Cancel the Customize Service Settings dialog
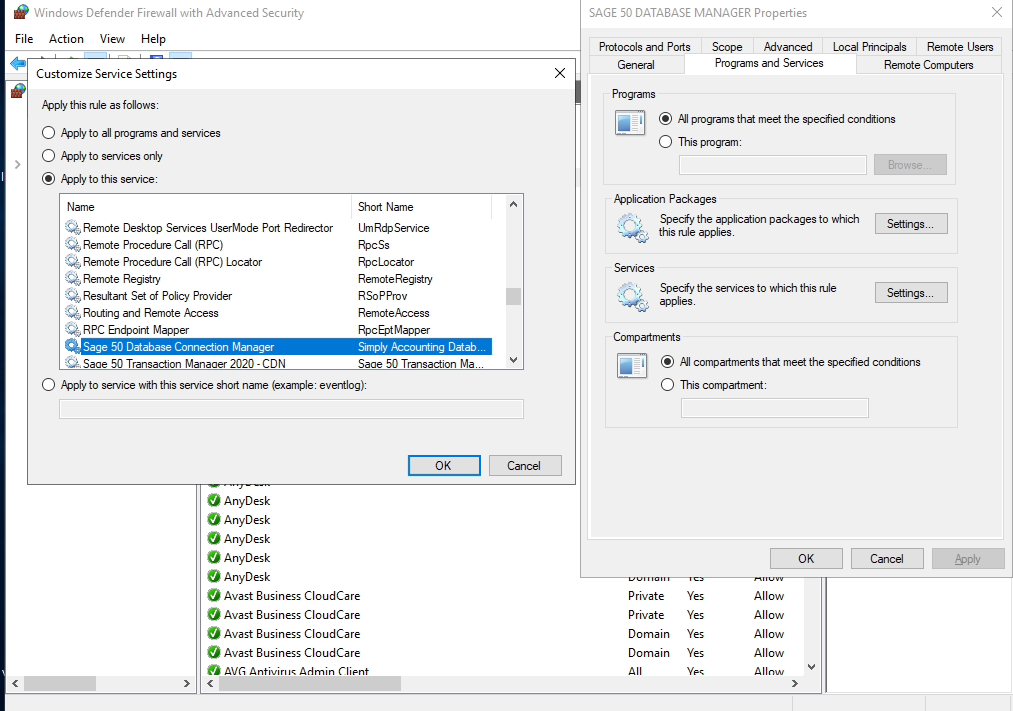Screen dimensions: 1013x711 click(524, 466)
